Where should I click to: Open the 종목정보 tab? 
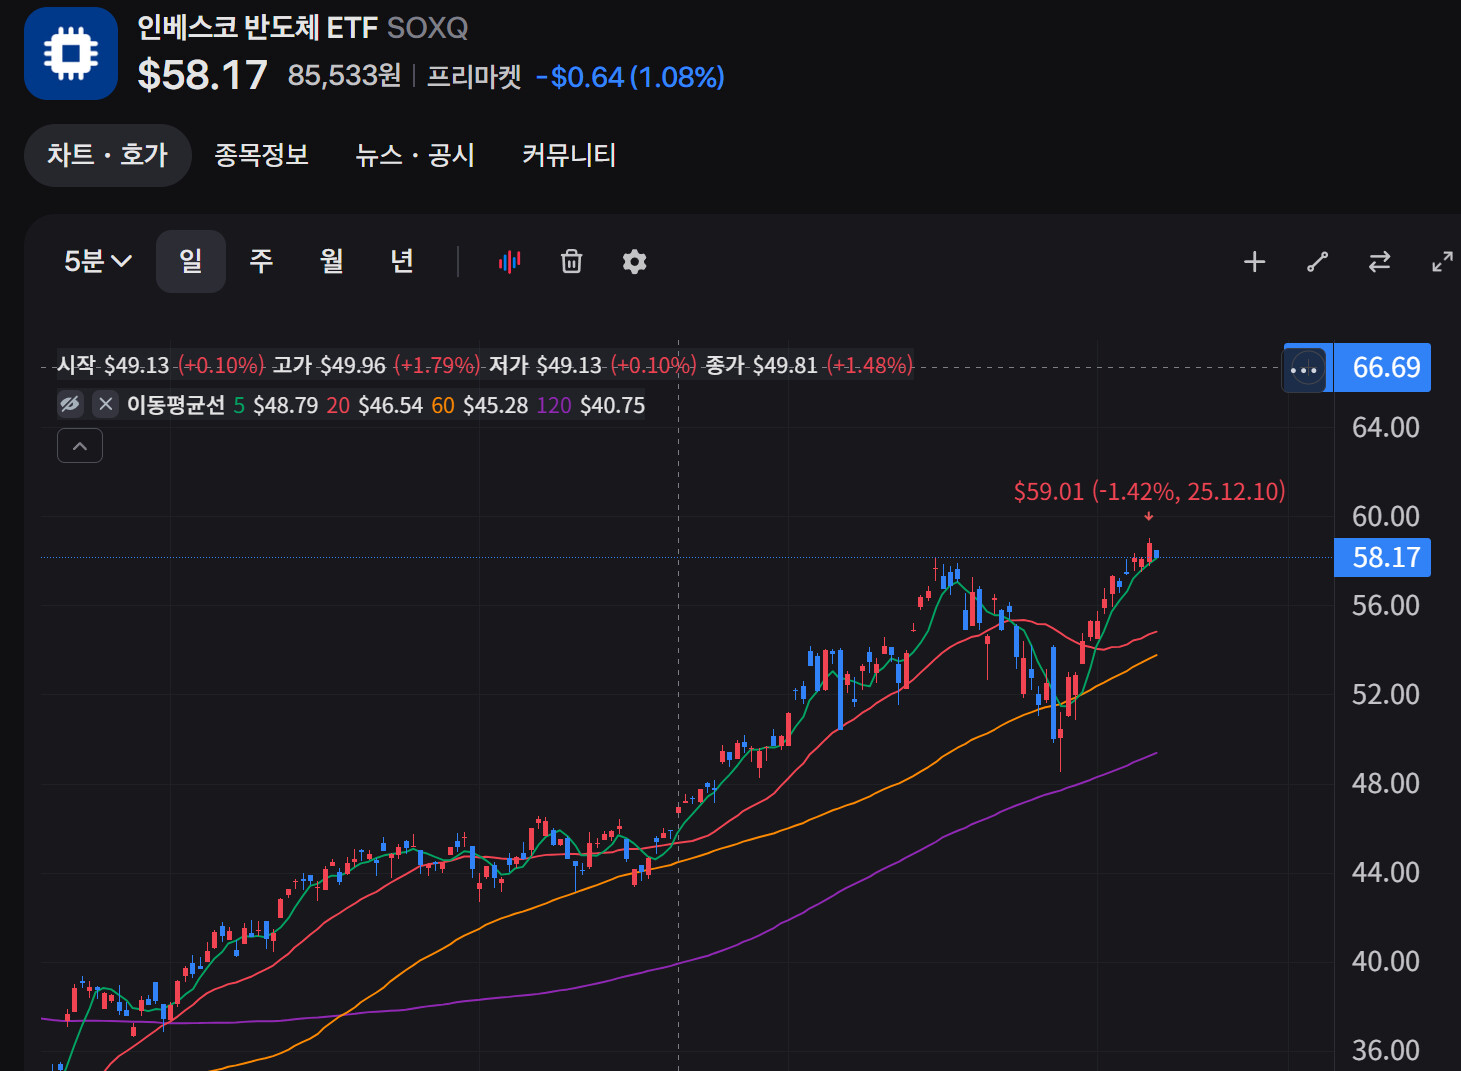pos(262,155)
